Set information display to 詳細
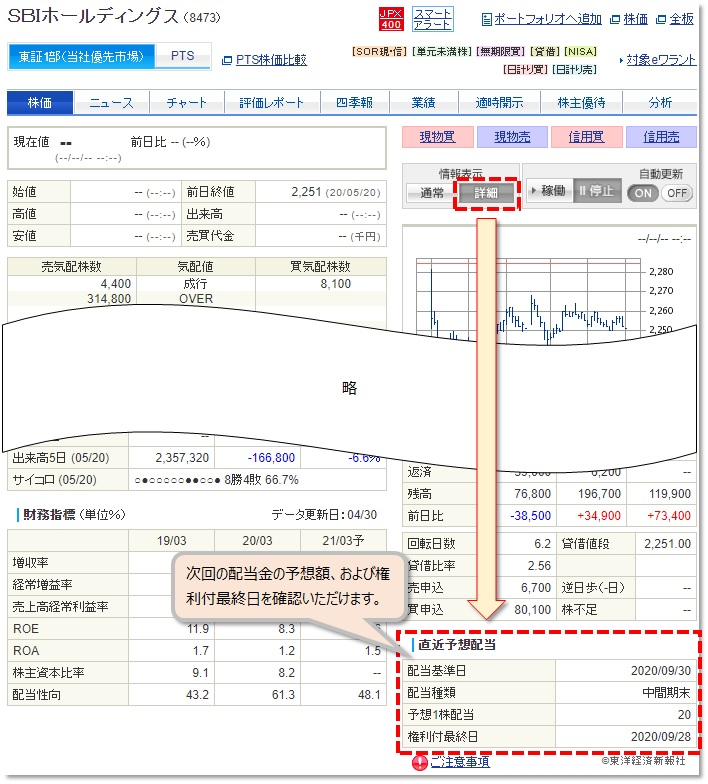 486,193
